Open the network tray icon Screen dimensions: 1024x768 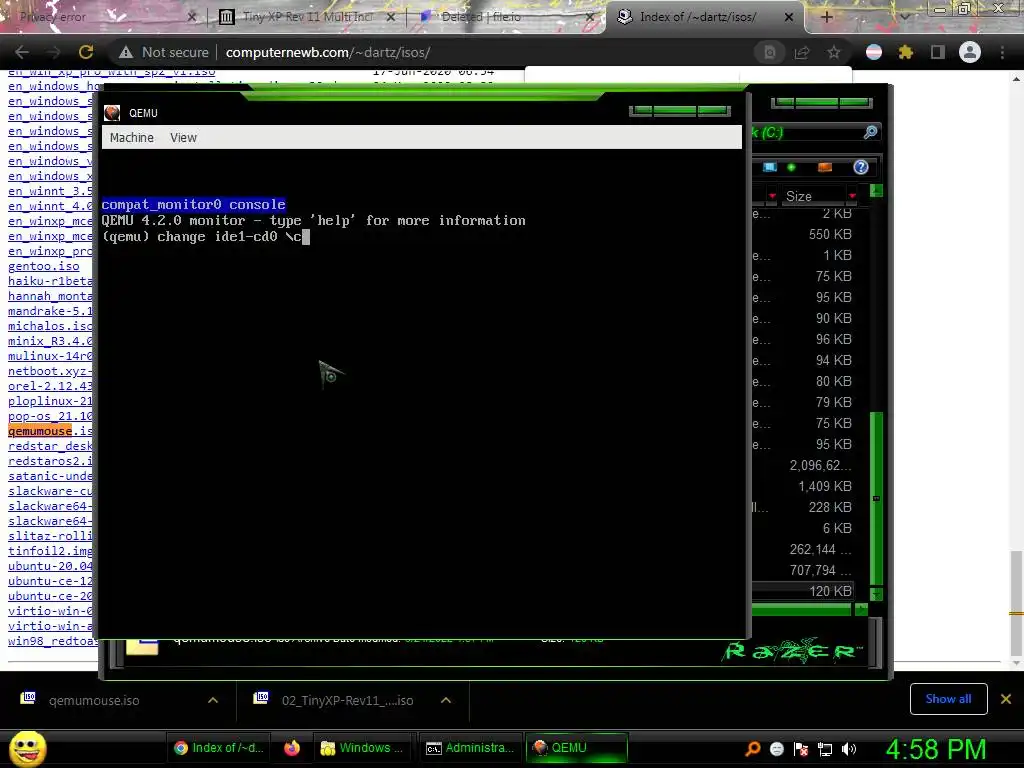[x=825, y=749]
